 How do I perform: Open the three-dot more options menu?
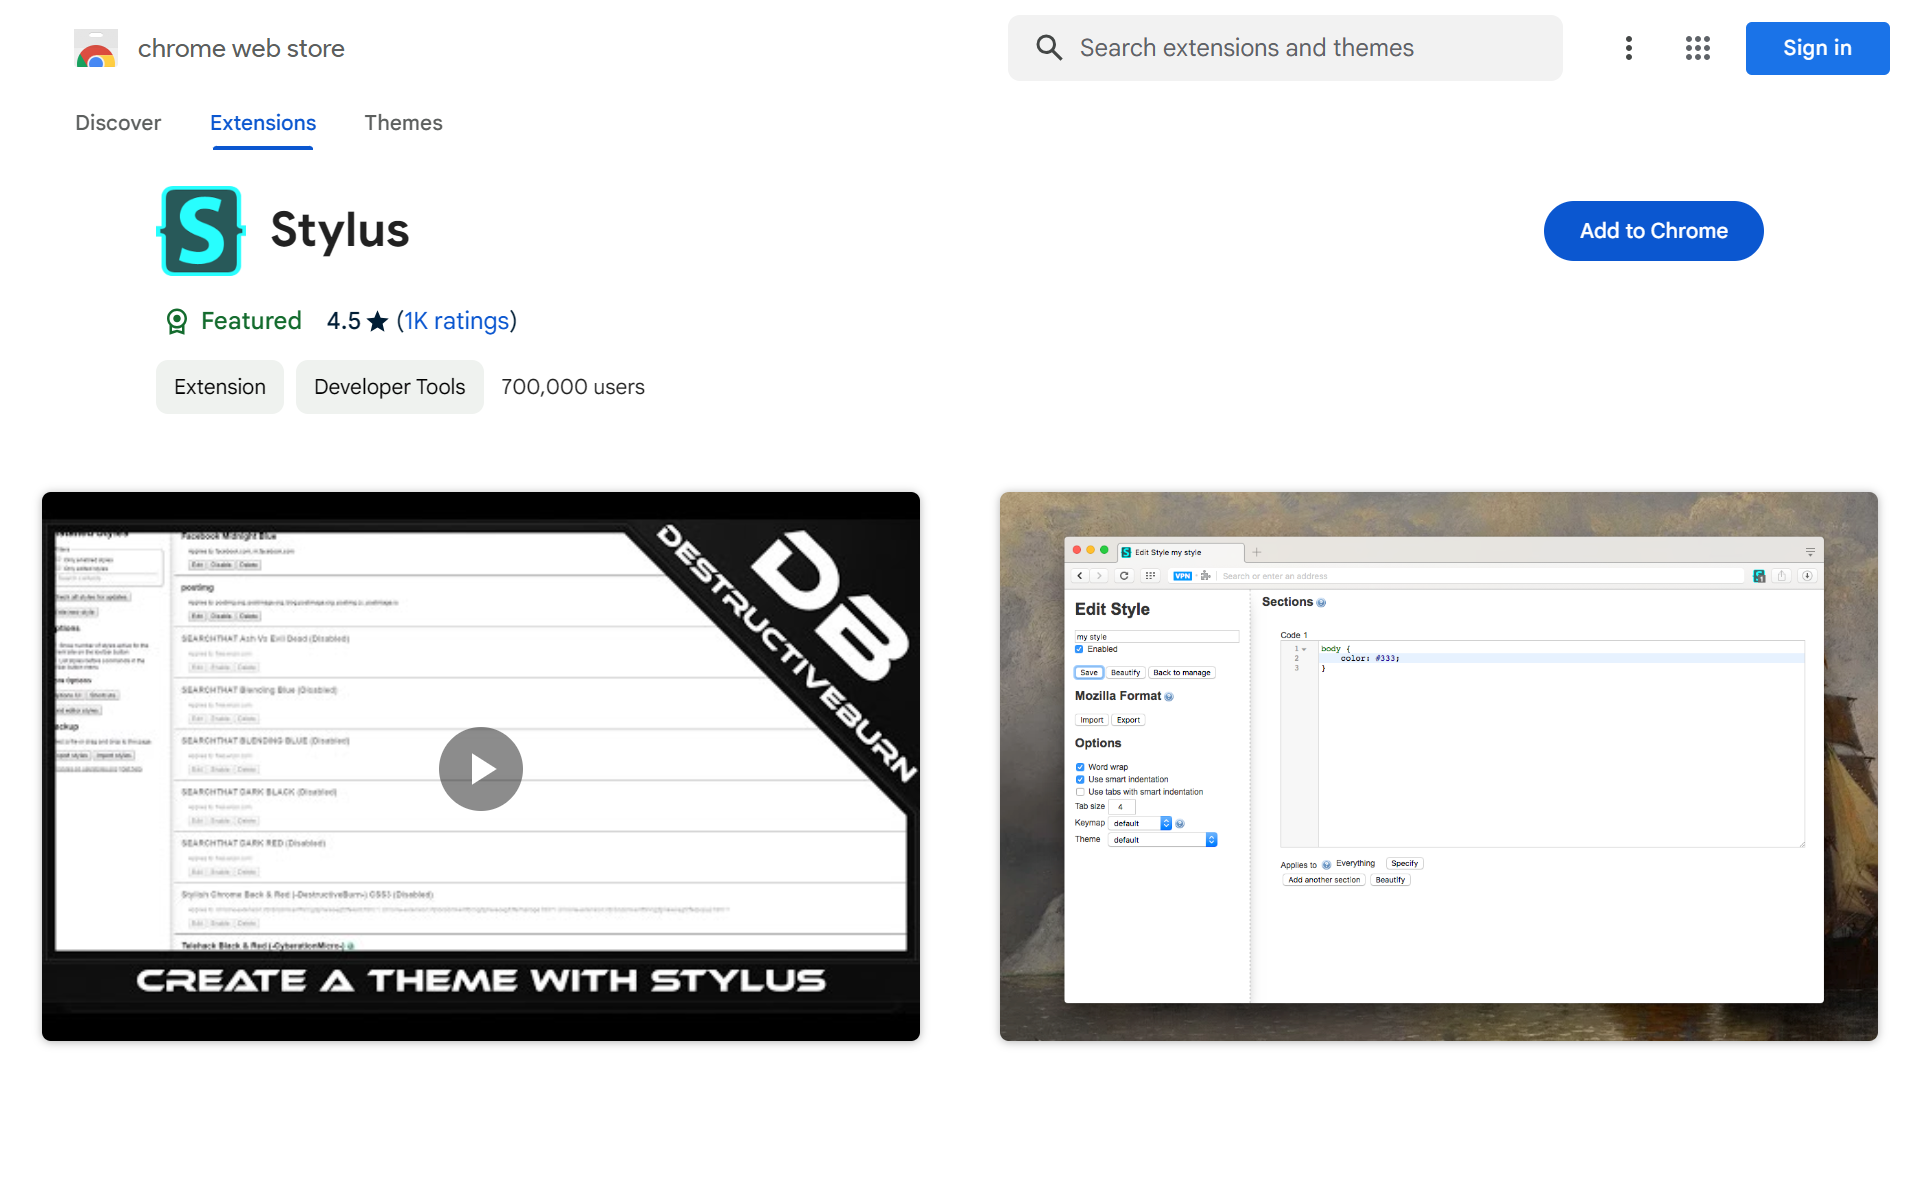tap(1629, 48)
